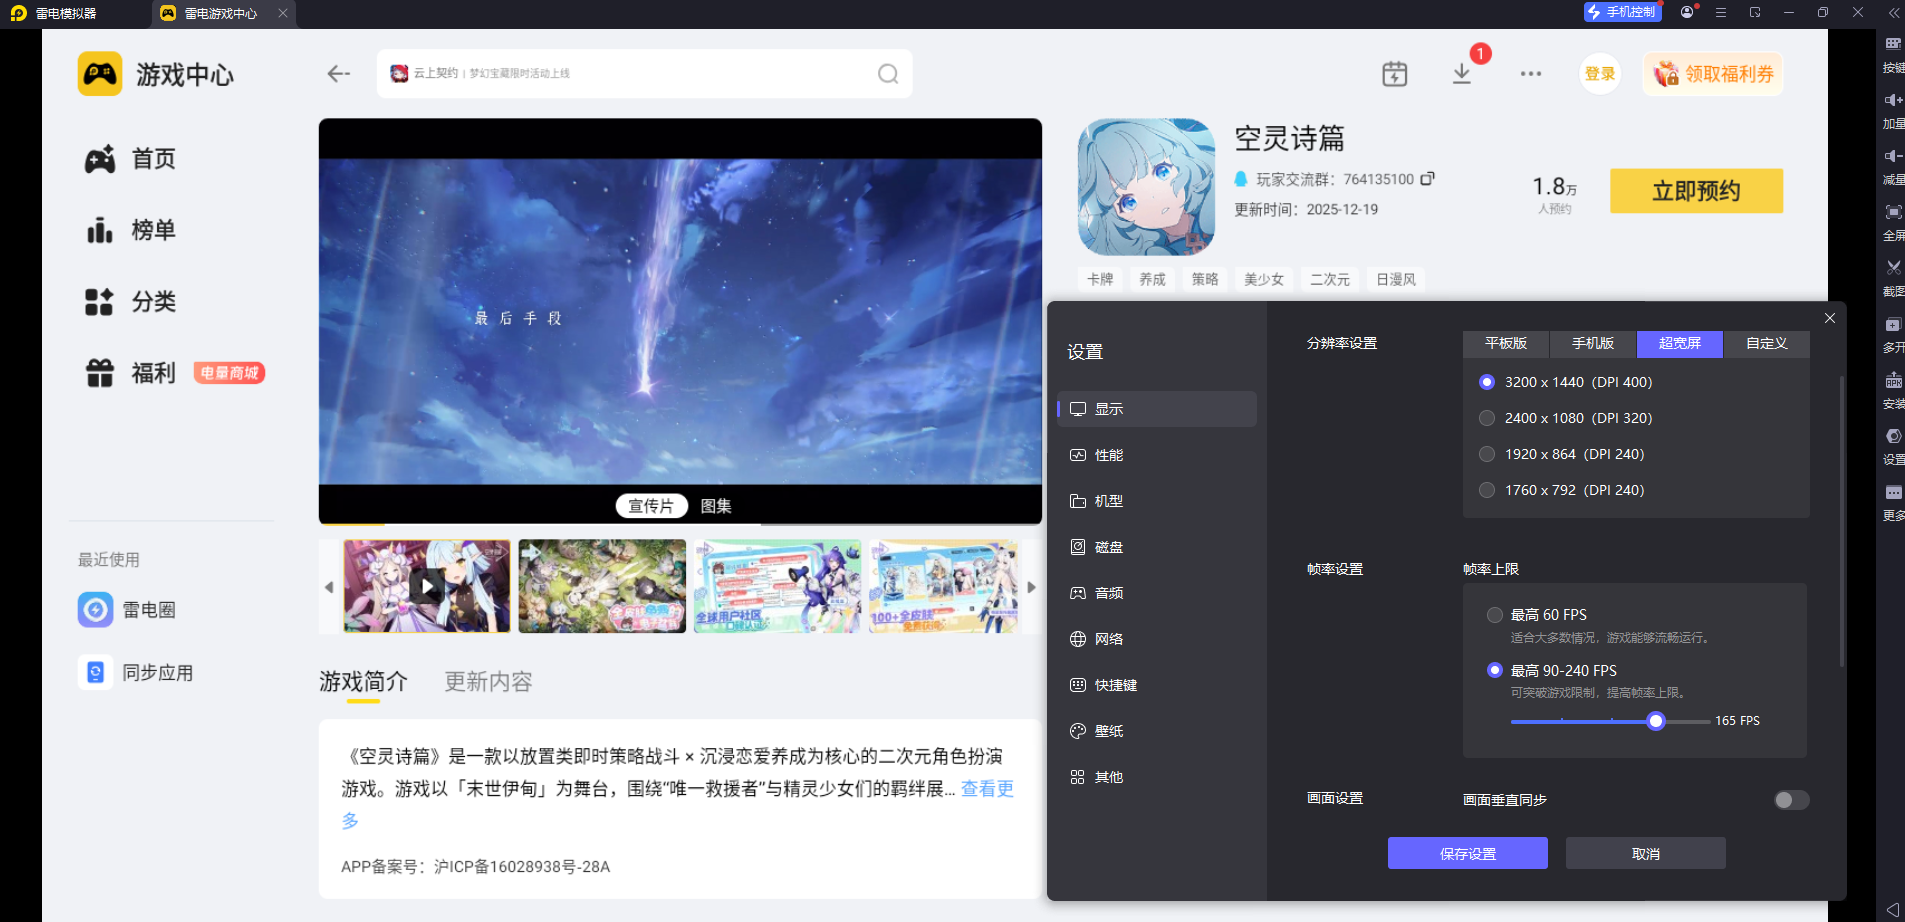Viewport: 1905px width, 922px height.
Task: Open the 游戏简介 tab
Action: point(363,682)
